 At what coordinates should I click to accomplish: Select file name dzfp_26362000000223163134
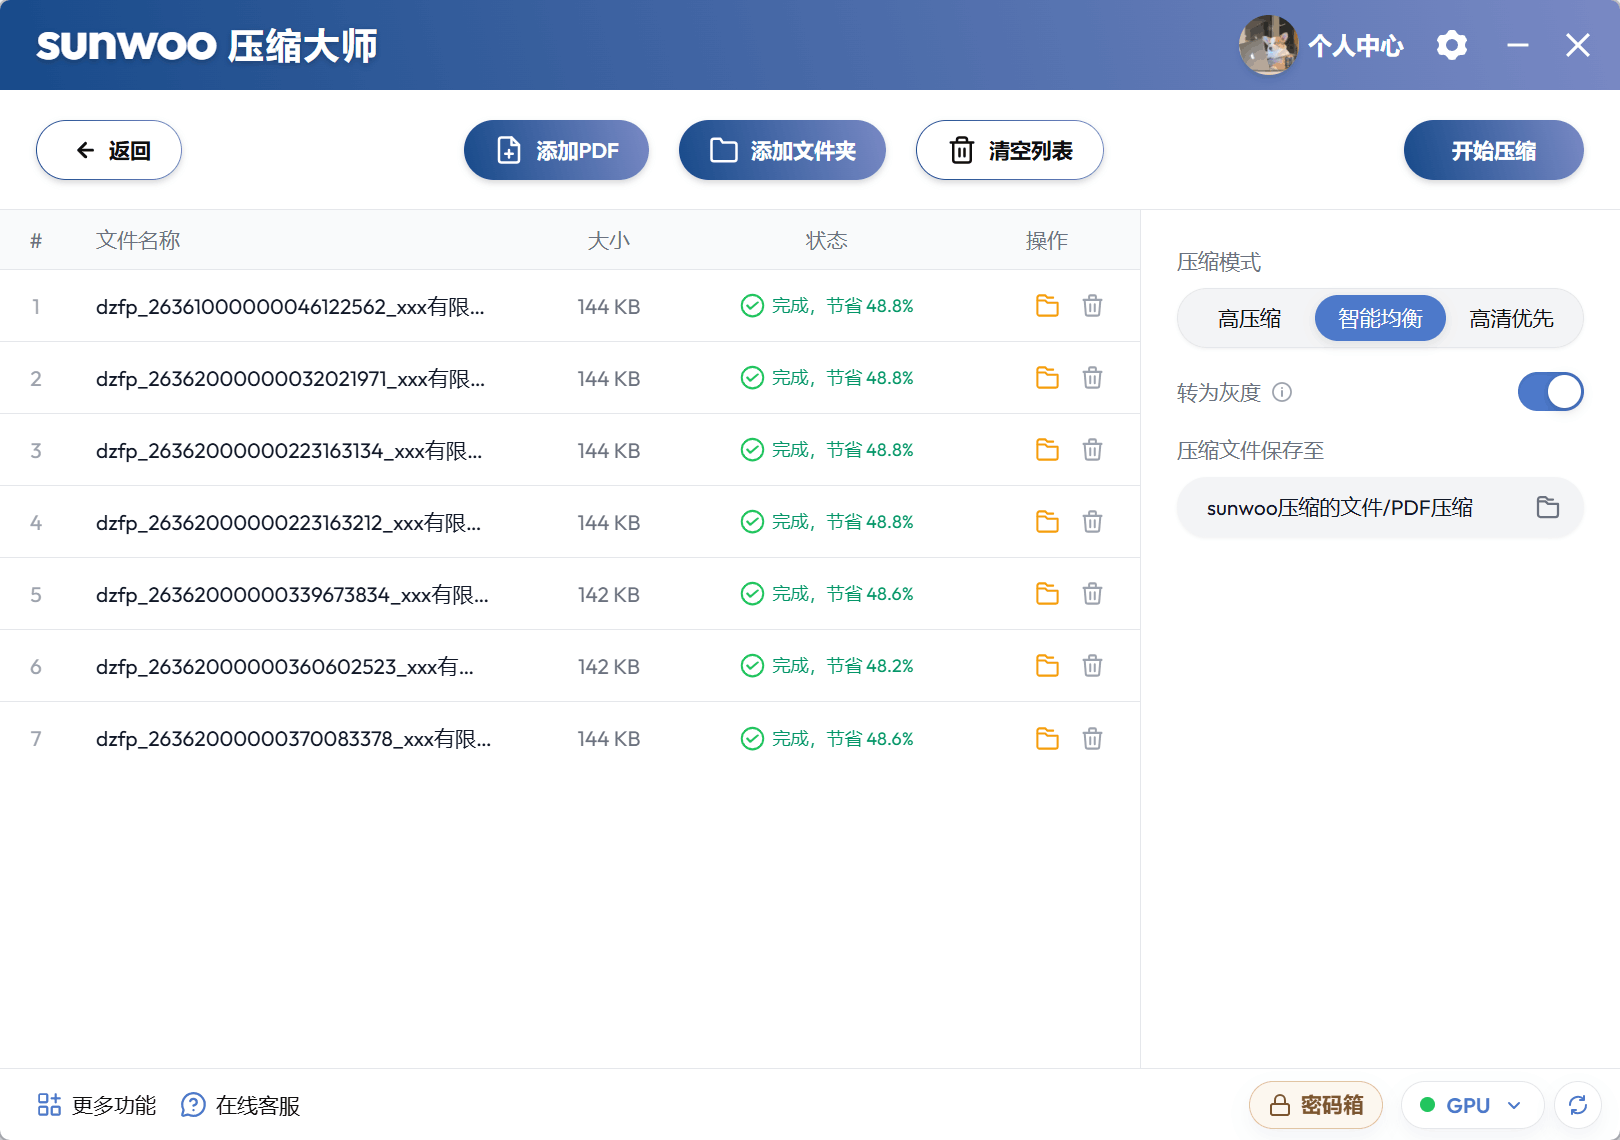tap(289, 451)
